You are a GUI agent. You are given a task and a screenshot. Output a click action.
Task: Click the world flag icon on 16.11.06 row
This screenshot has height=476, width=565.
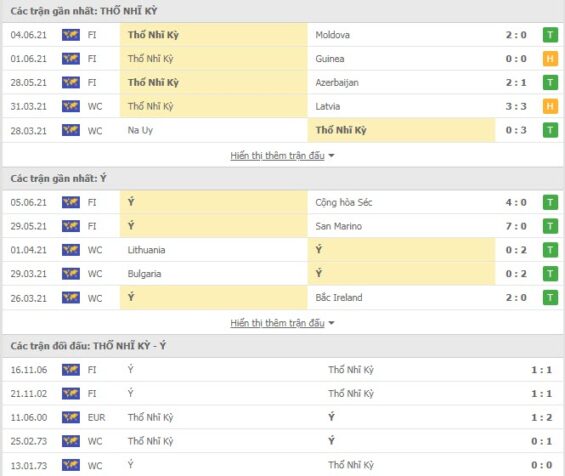pos(71,370)
